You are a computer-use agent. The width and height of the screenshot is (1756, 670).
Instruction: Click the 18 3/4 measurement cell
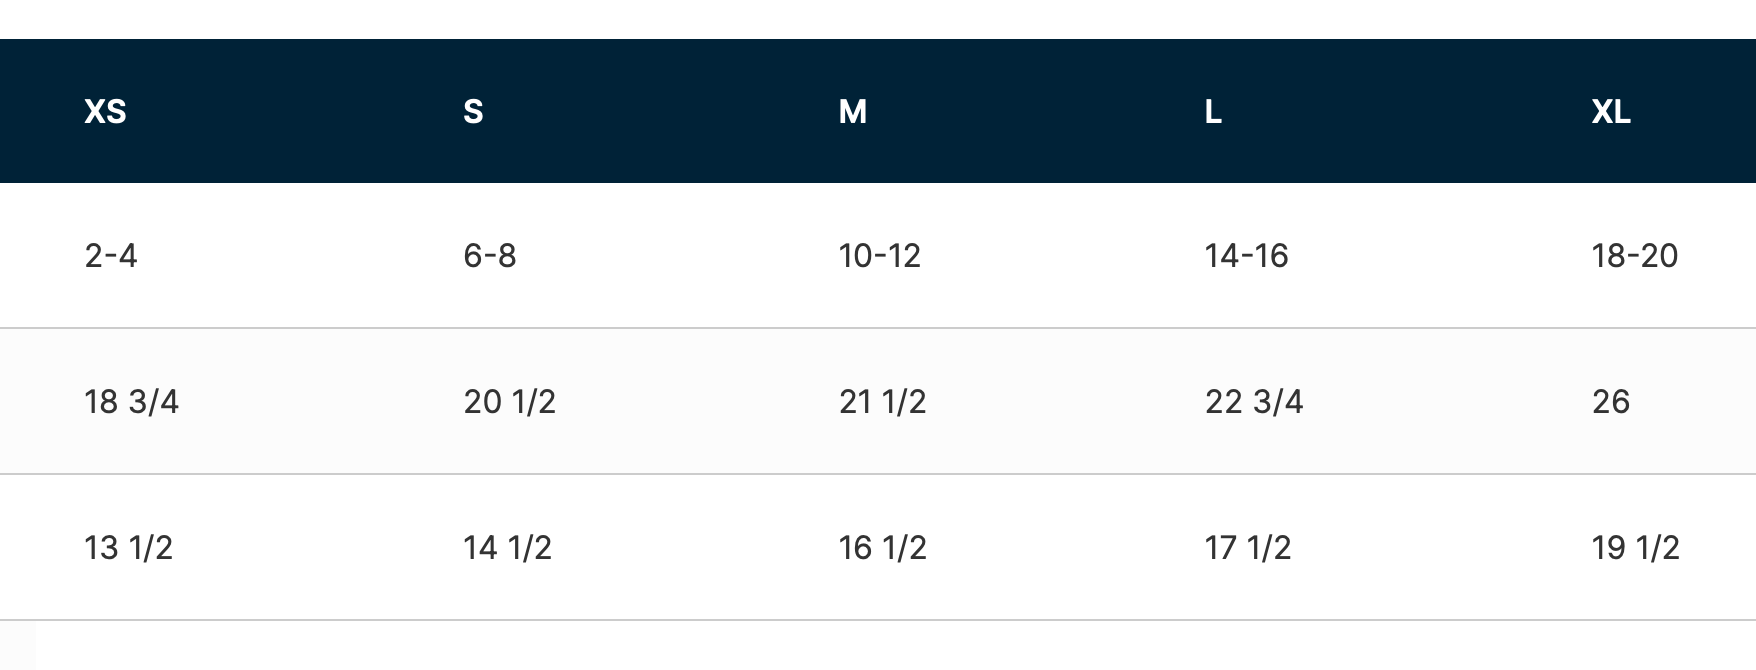tap(131, 402)
